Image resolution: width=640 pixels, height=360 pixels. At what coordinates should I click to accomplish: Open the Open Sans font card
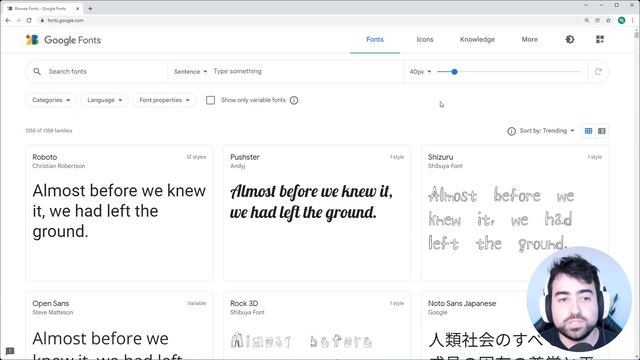point(119,326)
